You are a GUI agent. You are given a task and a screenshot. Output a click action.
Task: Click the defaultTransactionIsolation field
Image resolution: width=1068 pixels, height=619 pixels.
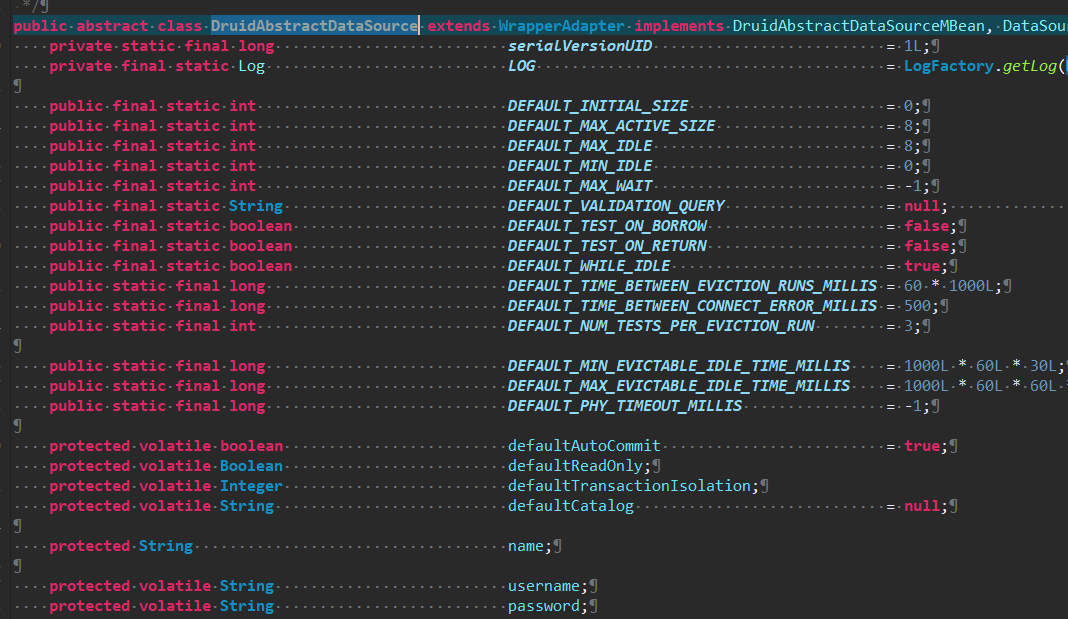coord(629,486)
